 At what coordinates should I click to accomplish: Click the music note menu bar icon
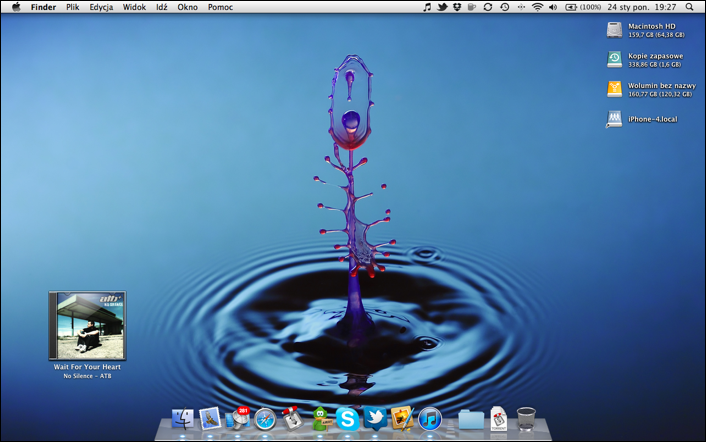coord(427,7)
